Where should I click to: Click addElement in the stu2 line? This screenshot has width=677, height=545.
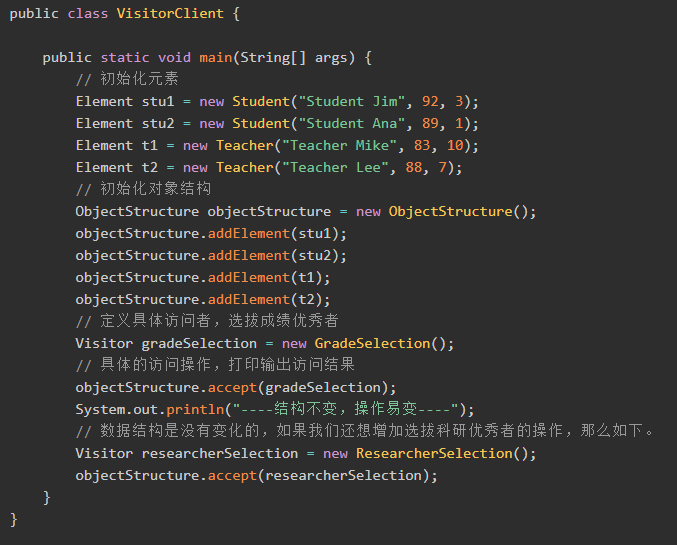pyautogui.click(x=249, y=256)
